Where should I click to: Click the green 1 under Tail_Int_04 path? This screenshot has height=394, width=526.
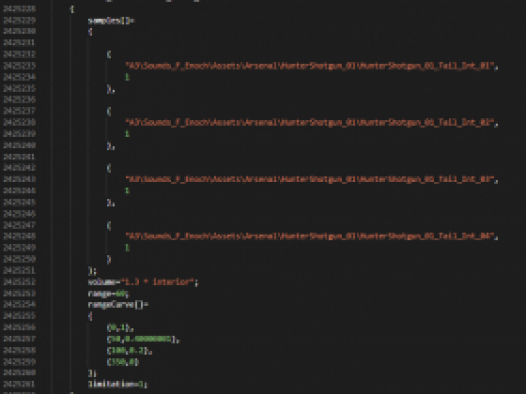(x=127, y=247)
